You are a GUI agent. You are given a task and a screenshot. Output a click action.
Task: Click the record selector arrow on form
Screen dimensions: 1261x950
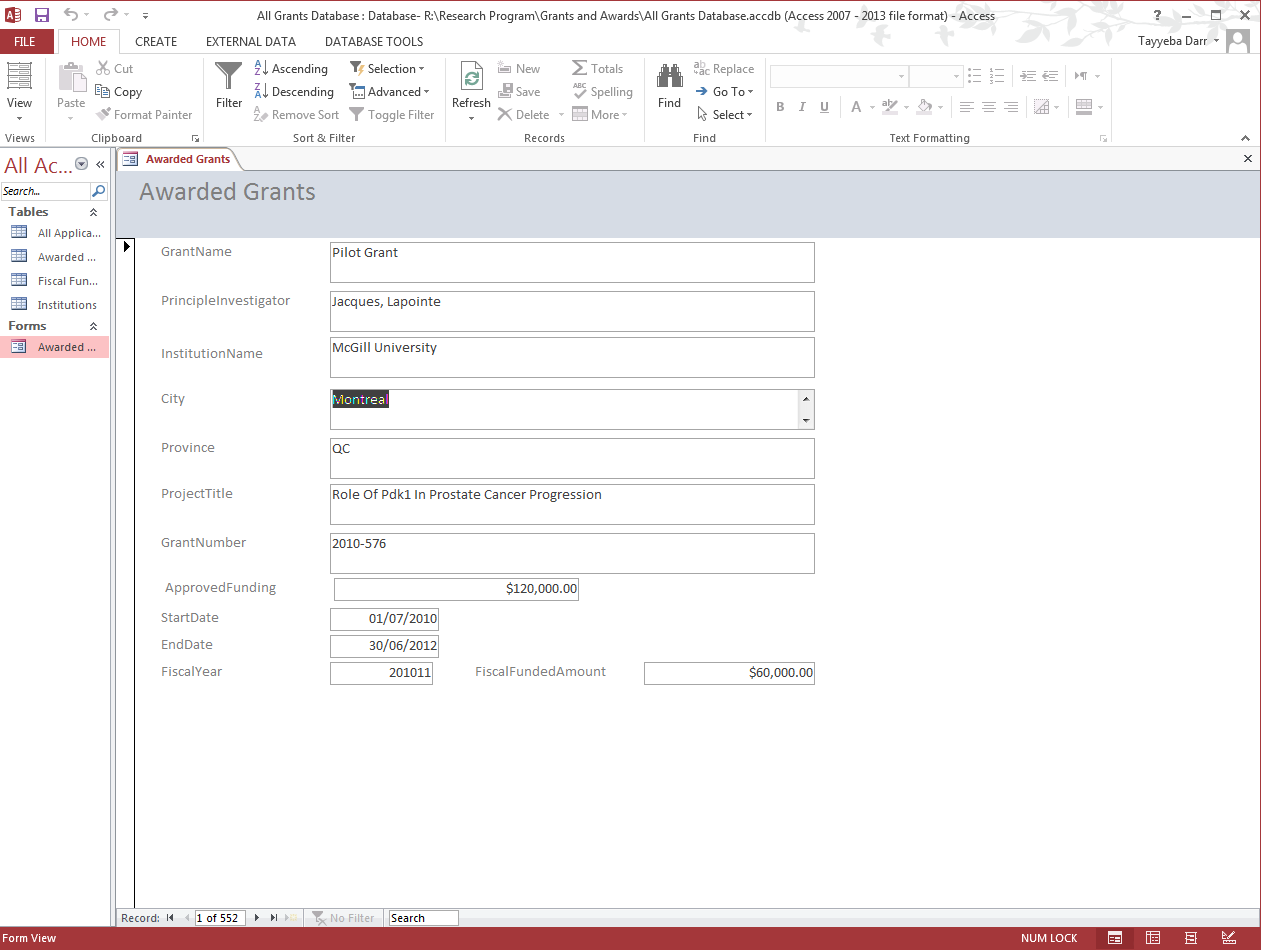pyautogui.click(x=127, y=246)
